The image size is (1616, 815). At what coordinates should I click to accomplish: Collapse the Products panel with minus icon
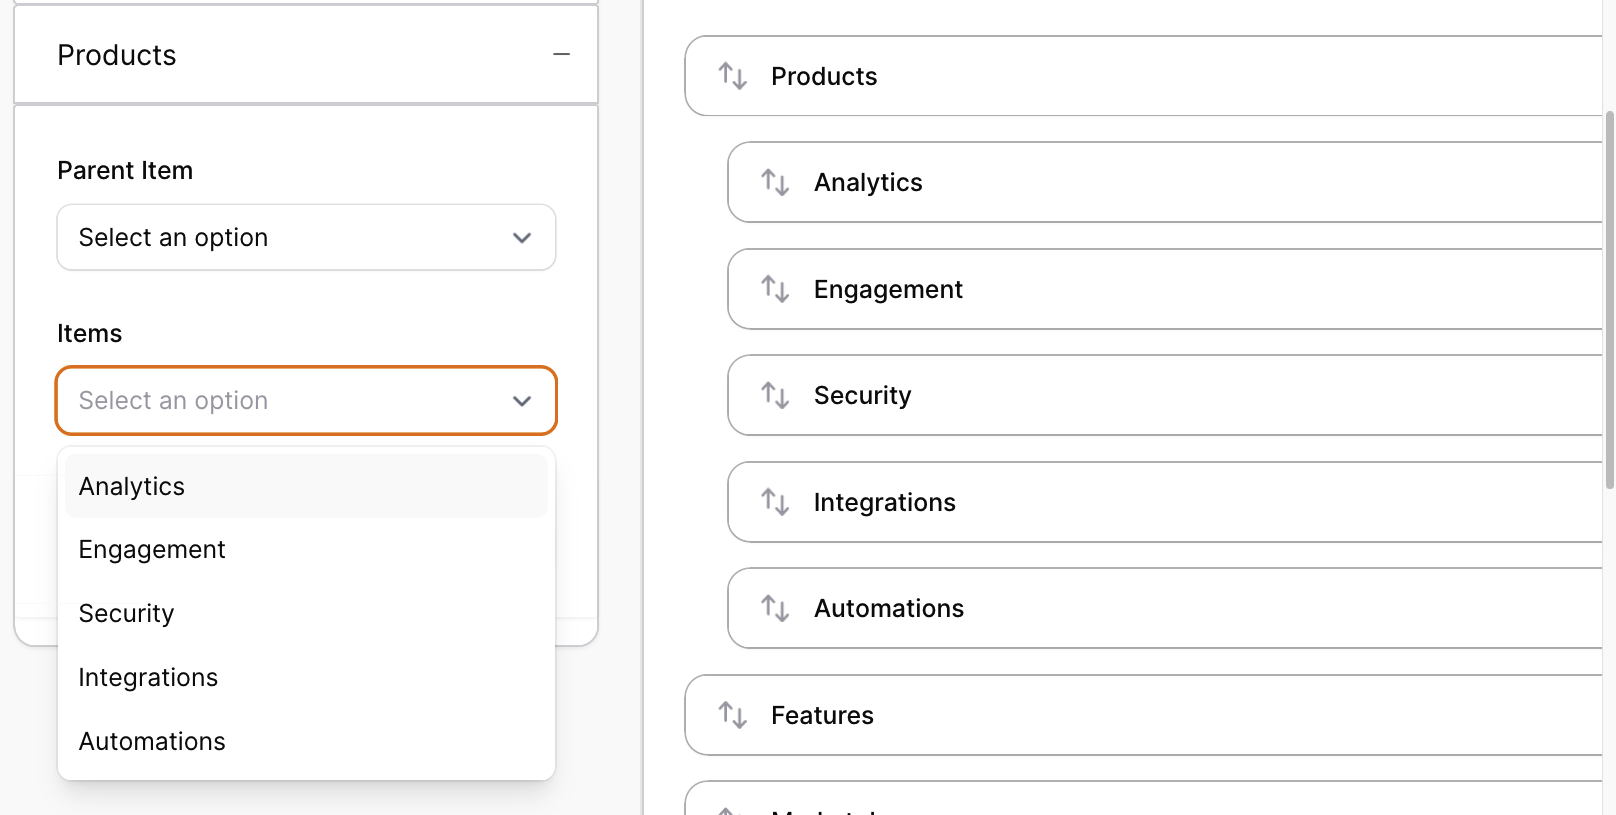561,54
